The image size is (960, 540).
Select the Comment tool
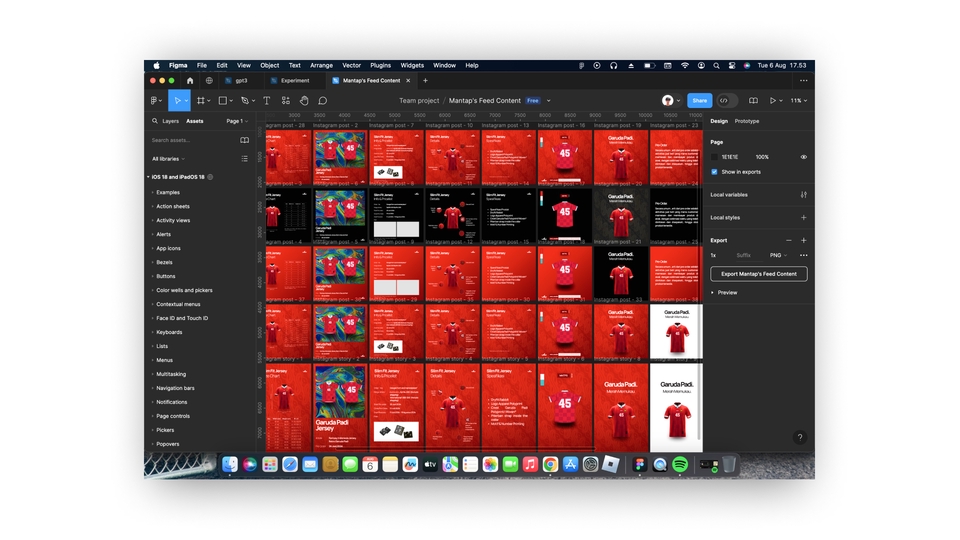point(323,100)
